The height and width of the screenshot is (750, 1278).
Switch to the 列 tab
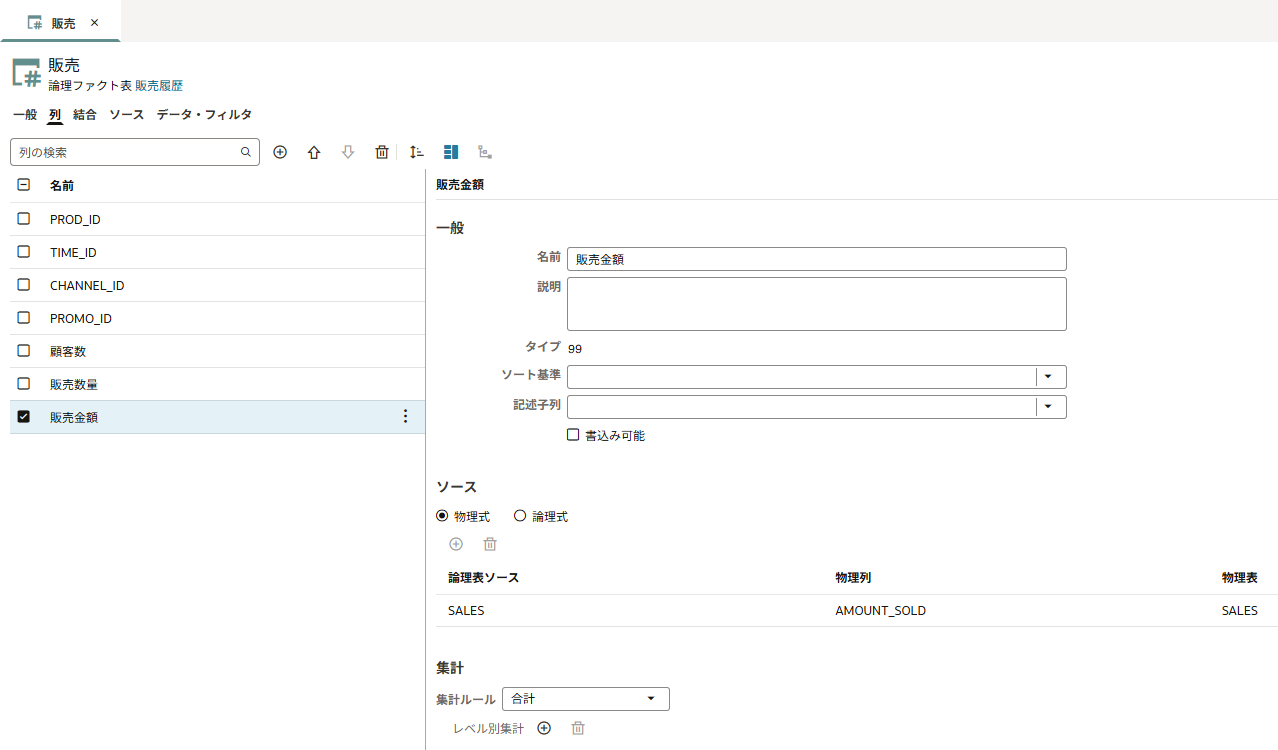click(x=55, y=115)
